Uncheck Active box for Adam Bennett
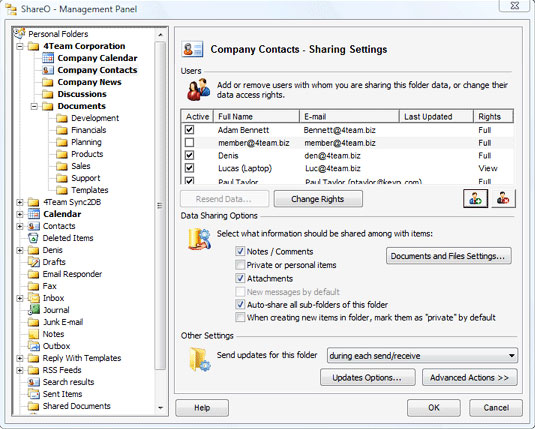This screenshot has height=429, width=535. 189,130
